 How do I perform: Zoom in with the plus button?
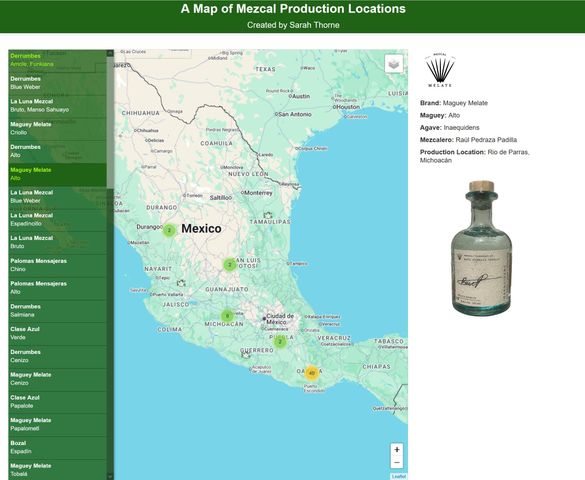[x=397, y=450]
